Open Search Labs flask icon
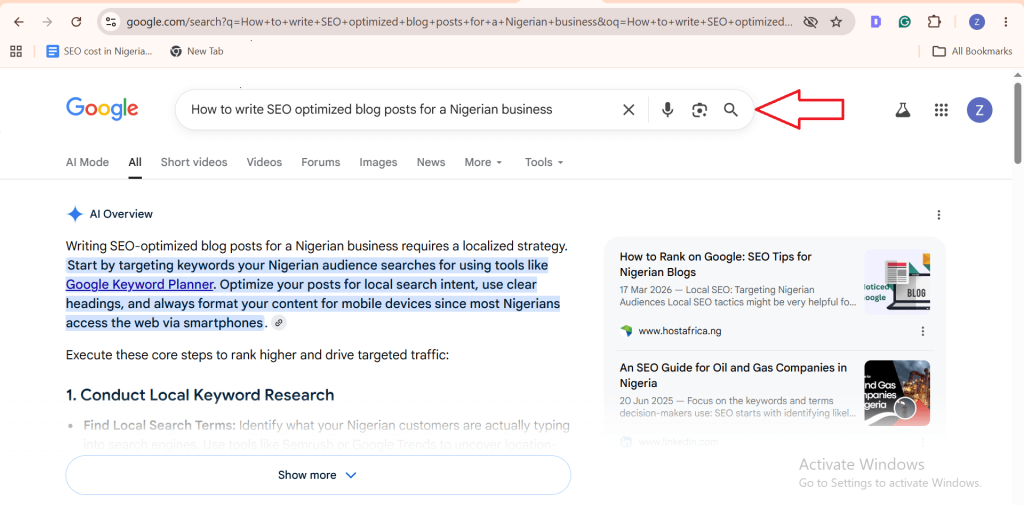The image size is (1024, 505). pyautogui.click(x=903, y=110)
